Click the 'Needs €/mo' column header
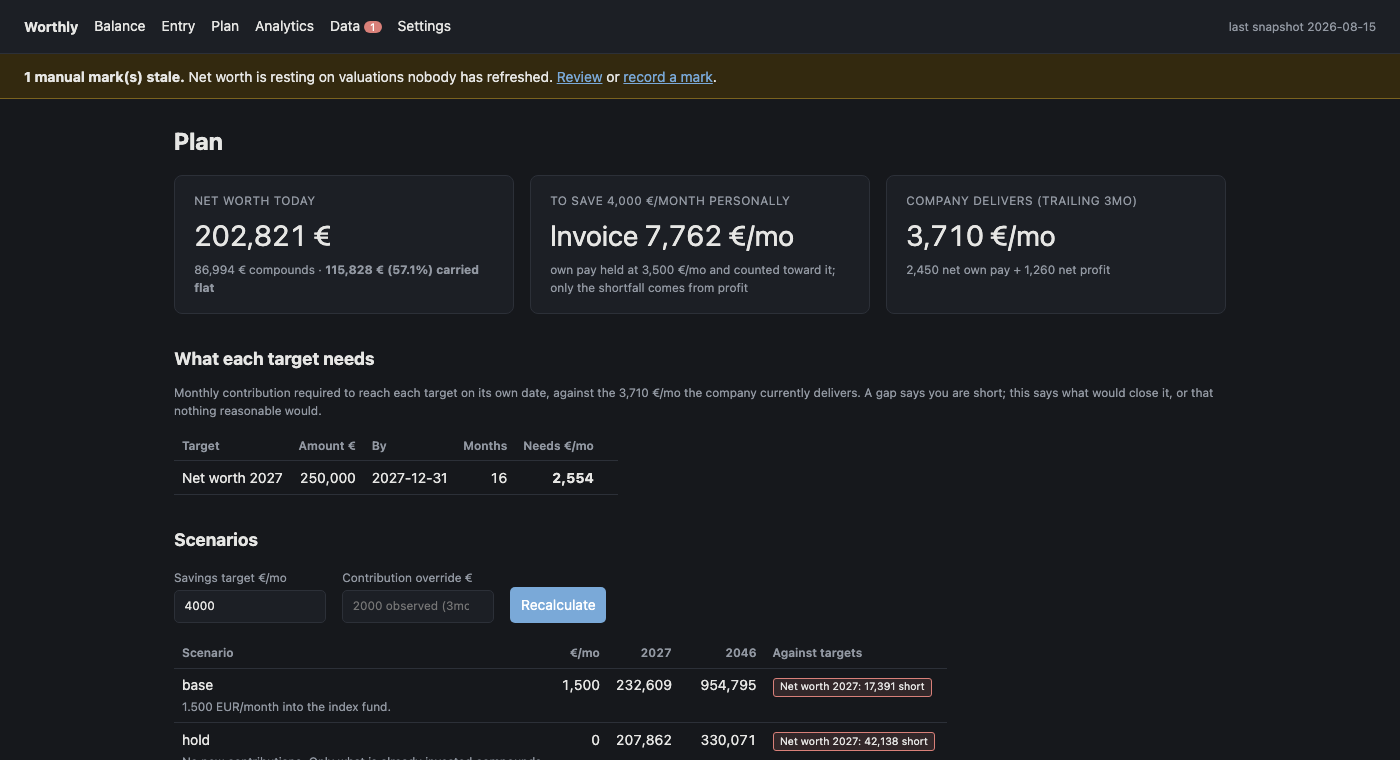Image resolution: width=1400 pixels, height=760 pixels. point(558,446)
